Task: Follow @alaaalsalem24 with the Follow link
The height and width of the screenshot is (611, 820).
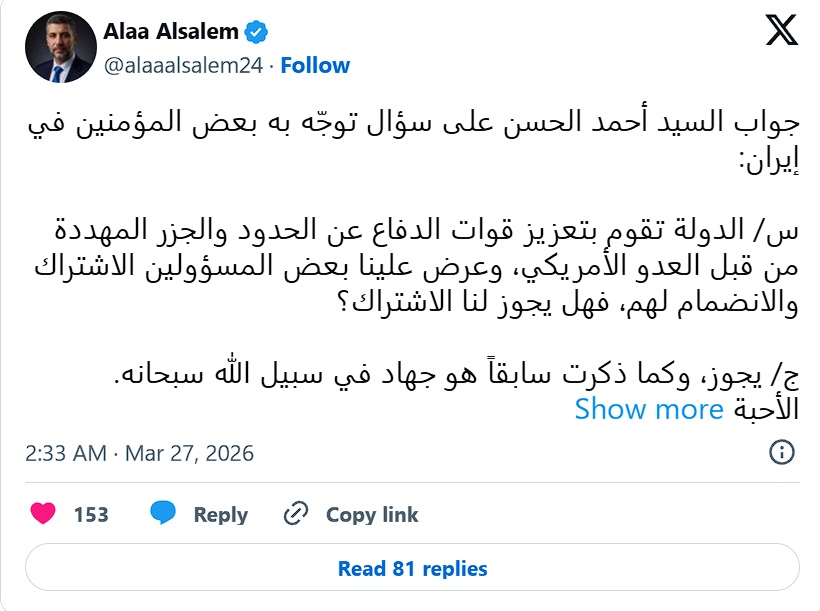Action: coord(316,65)
